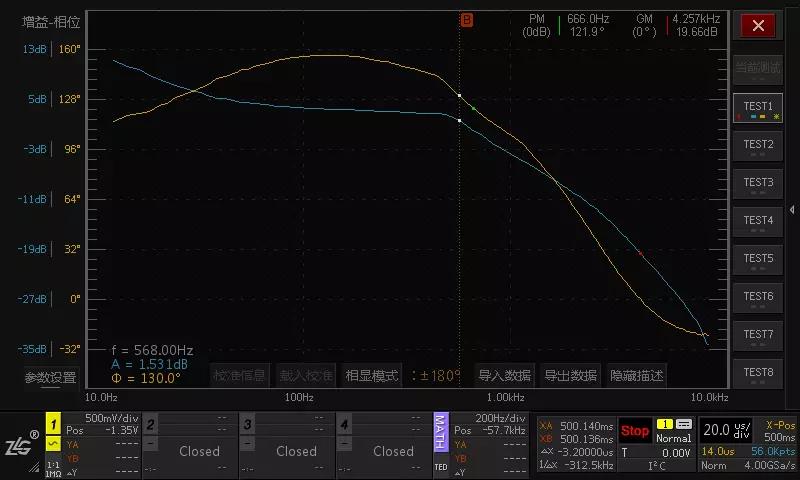
Task: Click the 导出数据 export button
Action: click(x=570, y=376)
